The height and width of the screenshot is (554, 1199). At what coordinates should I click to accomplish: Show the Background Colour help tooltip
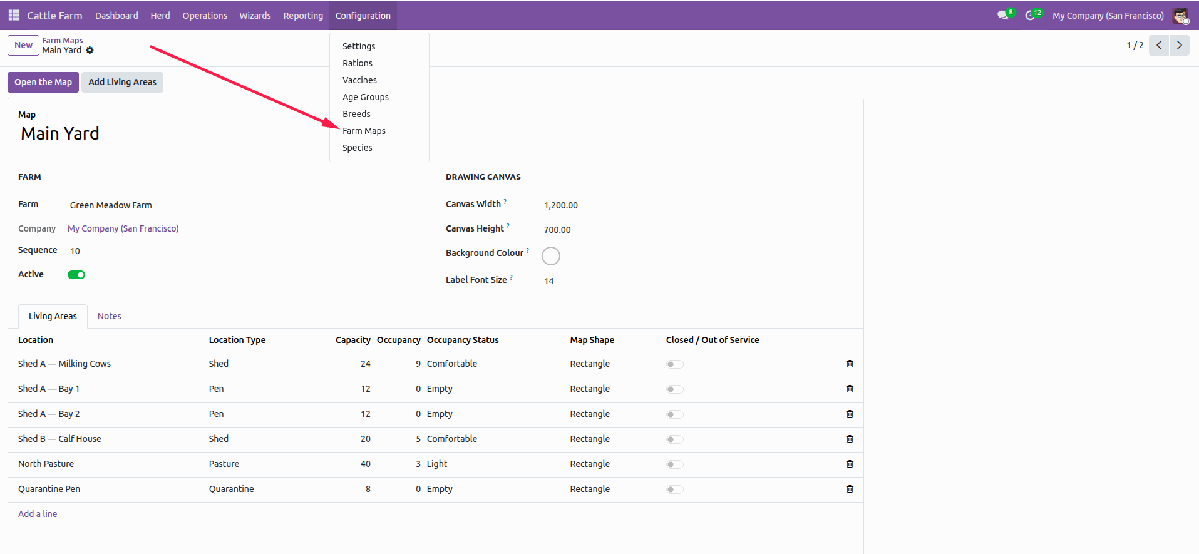[528, 250]
